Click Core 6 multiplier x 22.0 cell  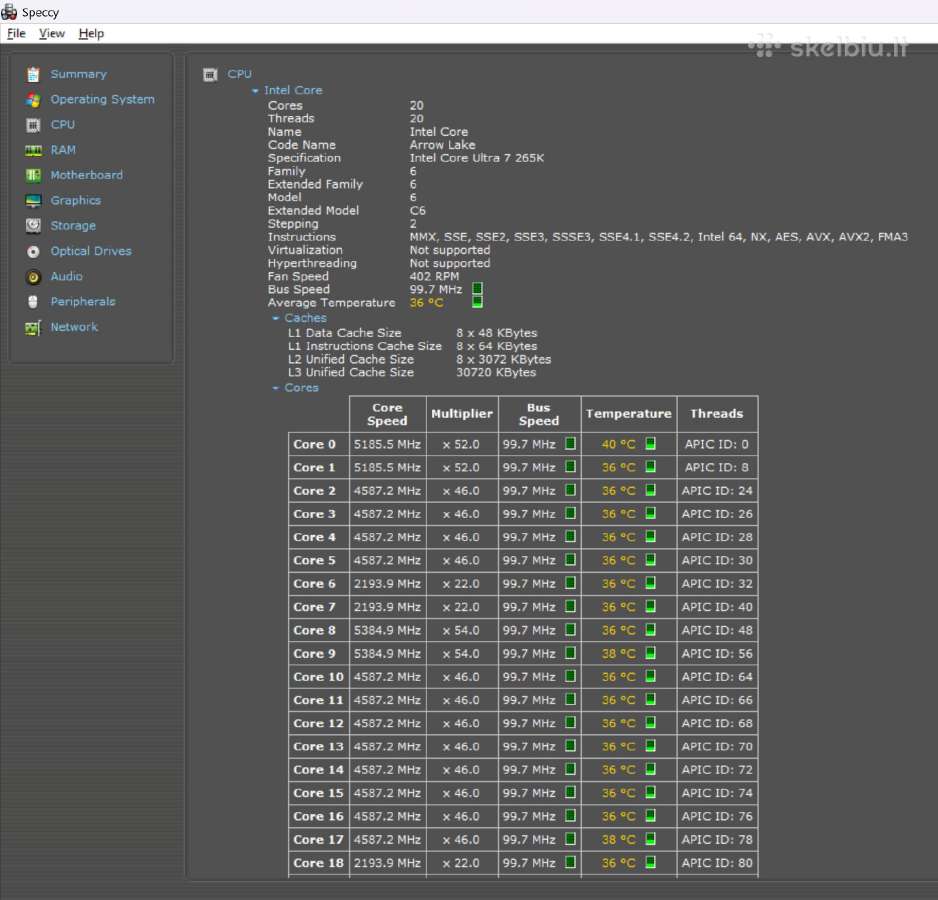click(x=462, y=583)
